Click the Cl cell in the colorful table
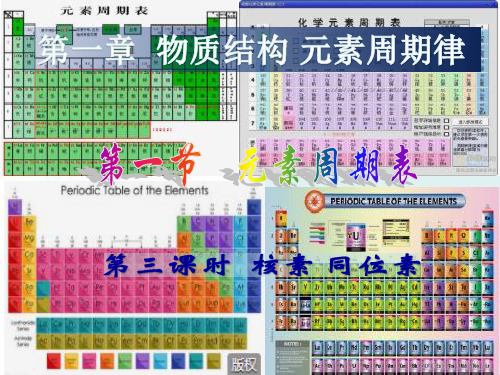Screen dimensions: 500x375 tap(240, 239)
